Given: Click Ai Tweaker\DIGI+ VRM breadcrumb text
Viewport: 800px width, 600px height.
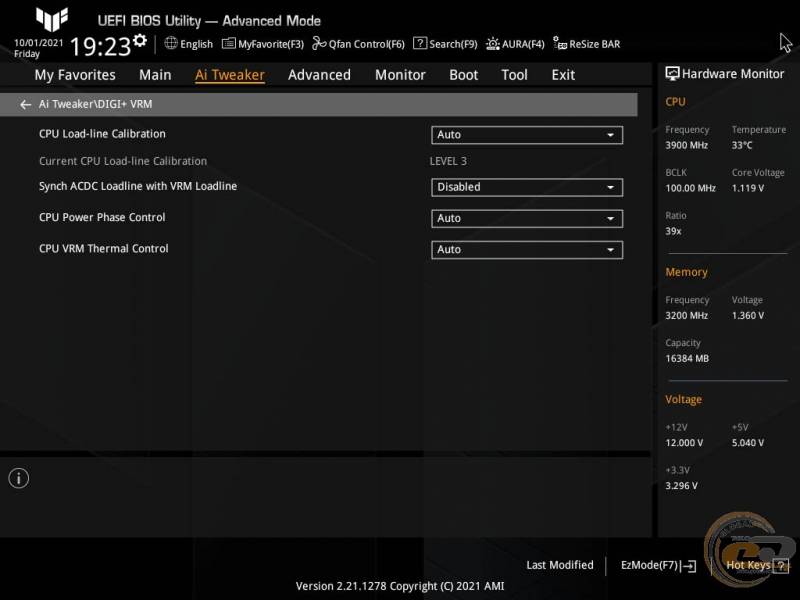Looking at the screenshot, I should 95,104.
